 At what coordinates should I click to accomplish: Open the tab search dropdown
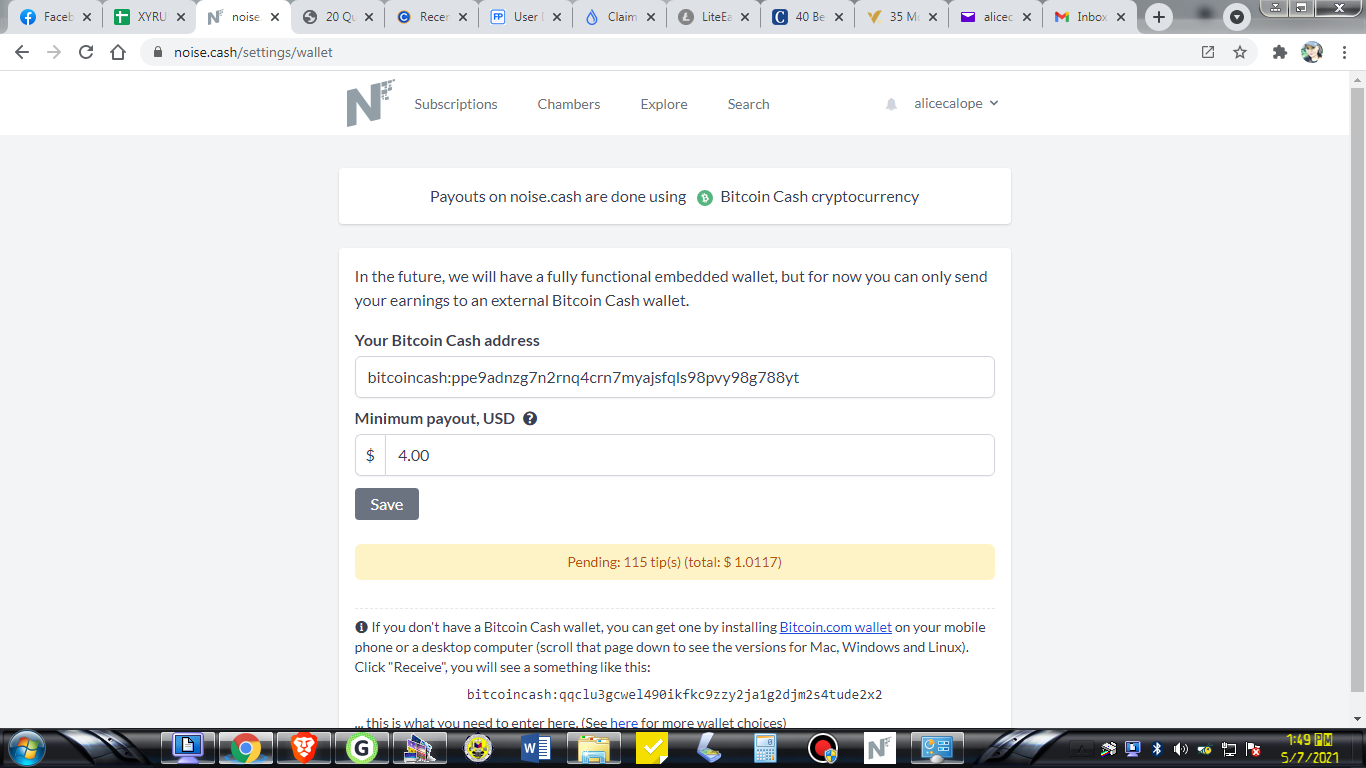coord(1238,17)
